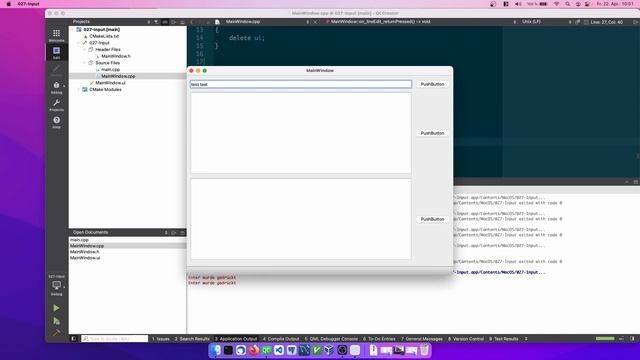Viewport: 640px width, 360px height.
Task: Click inside the upper text area of MainWindow
Action: pyautogui.click(x=301, y=133)
